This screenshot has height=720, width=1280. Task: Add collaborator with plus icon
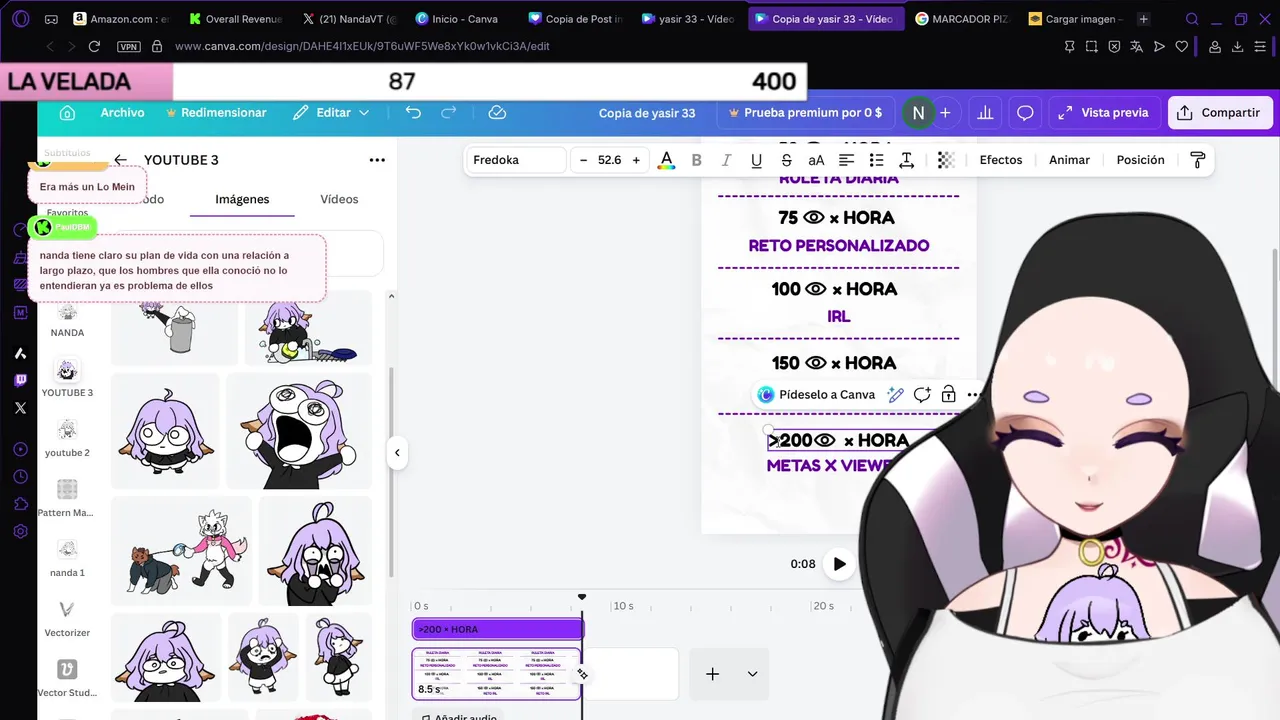click(x=945, y=113)
